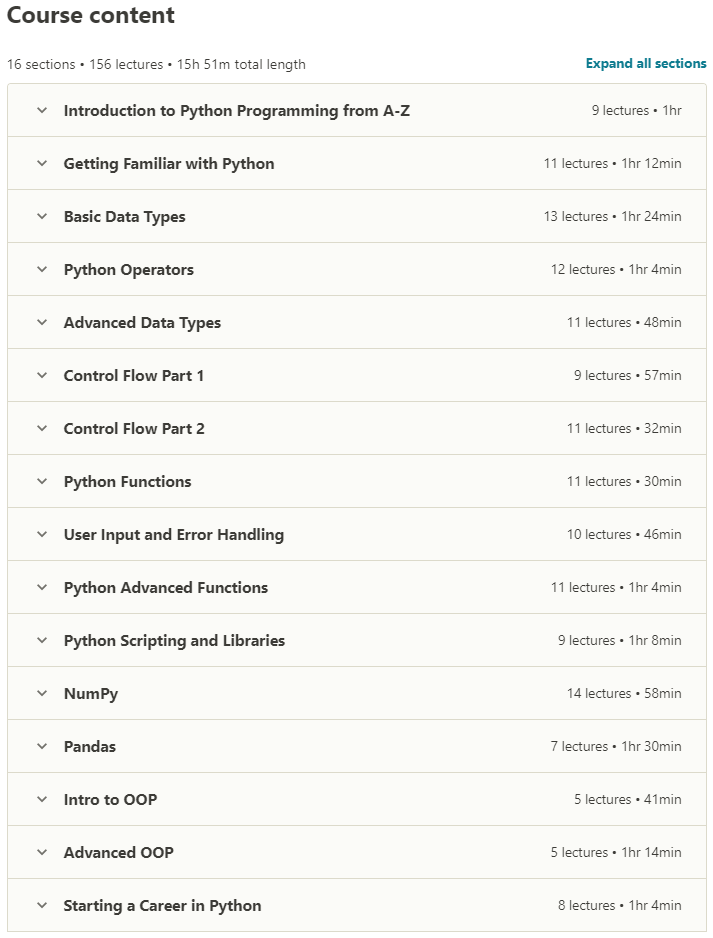713x938 pixels.
Task: Expand the Introduction to Python Programming section chevron
Action: 42,111
